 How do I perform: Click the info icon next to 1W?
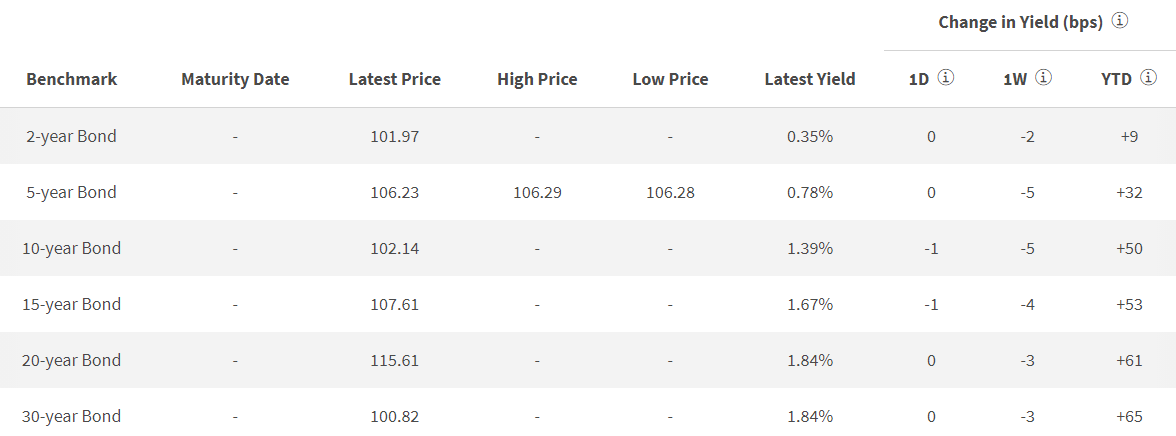(1043, 77)
